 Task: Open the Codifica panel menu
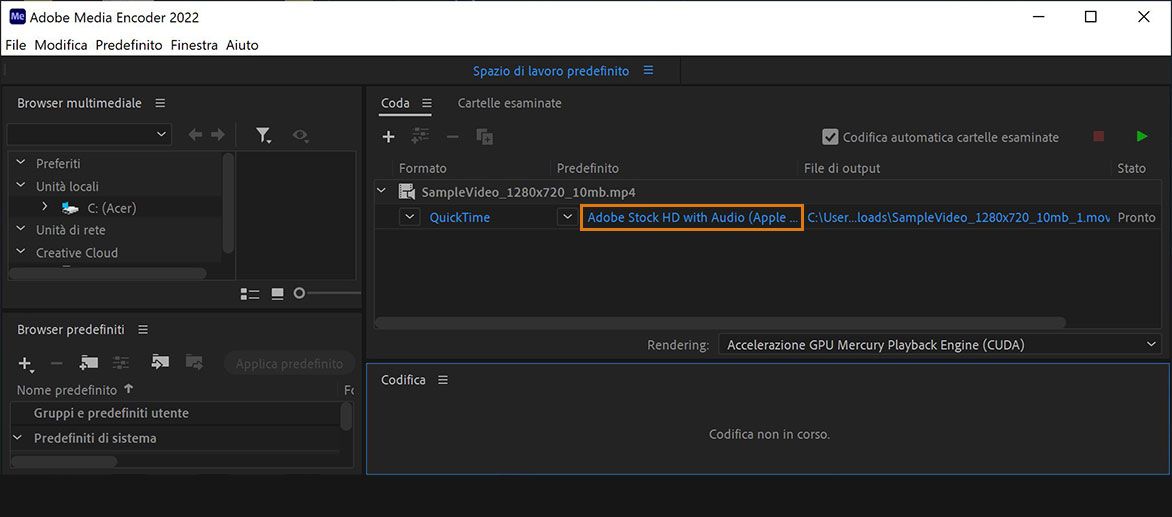tap(442, 380)
